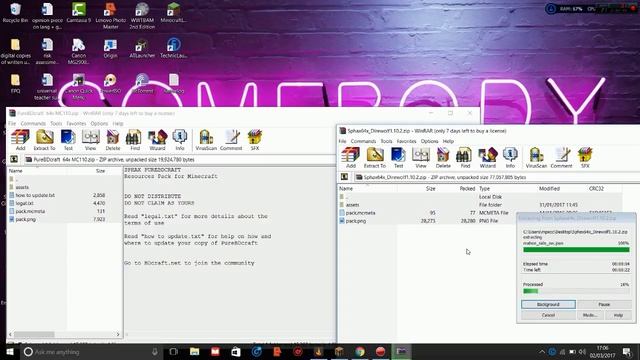Click Help button in extraction dialog
This screenshot has height=360, width=640.
[618, 315]
